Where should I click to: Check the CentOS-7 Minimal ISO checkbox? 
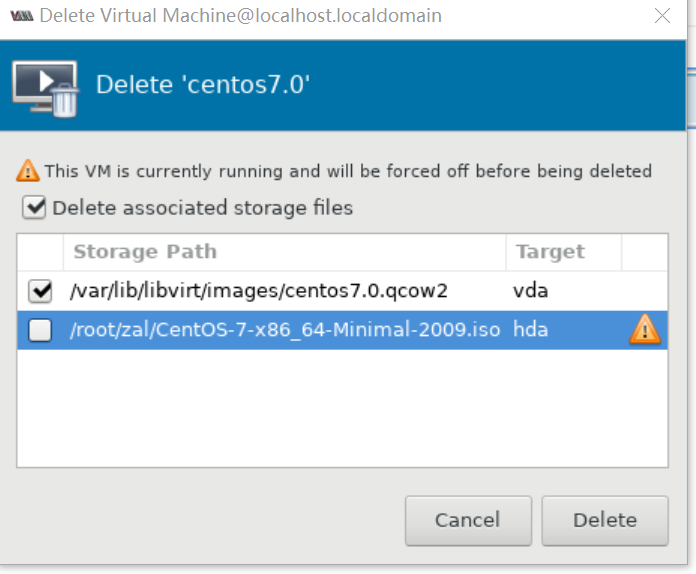(40, 330)
